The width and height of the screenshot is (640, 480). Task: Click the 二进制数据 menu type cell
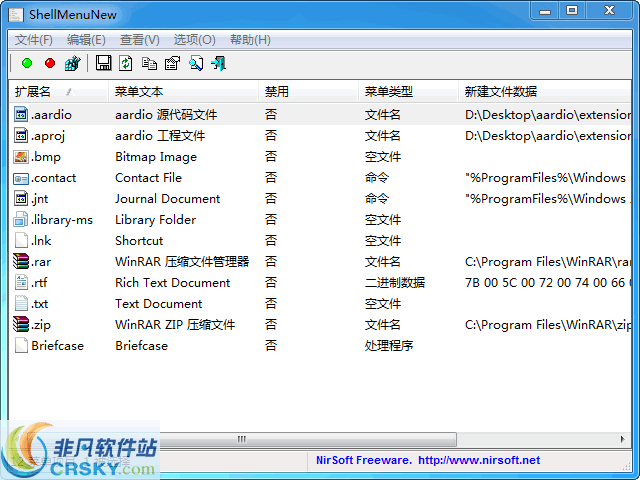tap(395, 283)
